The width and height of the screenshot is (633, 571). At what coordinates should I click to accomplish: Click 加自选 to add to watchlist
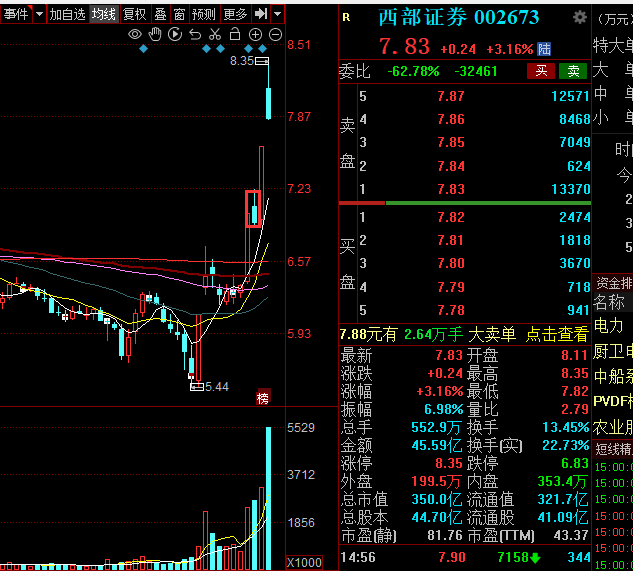[x=68, y=14]
